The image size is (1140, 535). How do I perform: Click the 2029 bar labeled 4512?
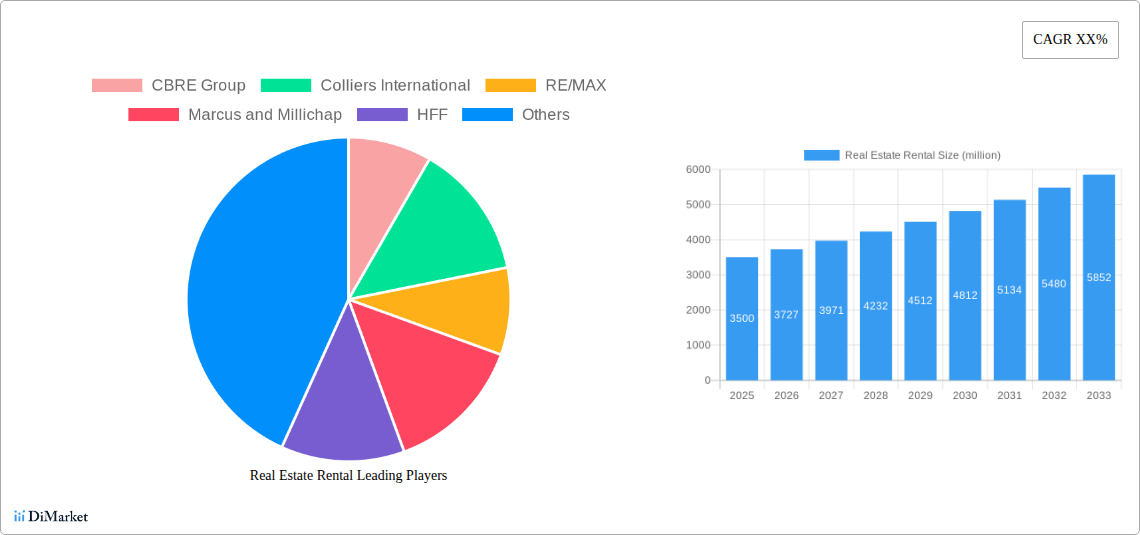coord(920,300)
